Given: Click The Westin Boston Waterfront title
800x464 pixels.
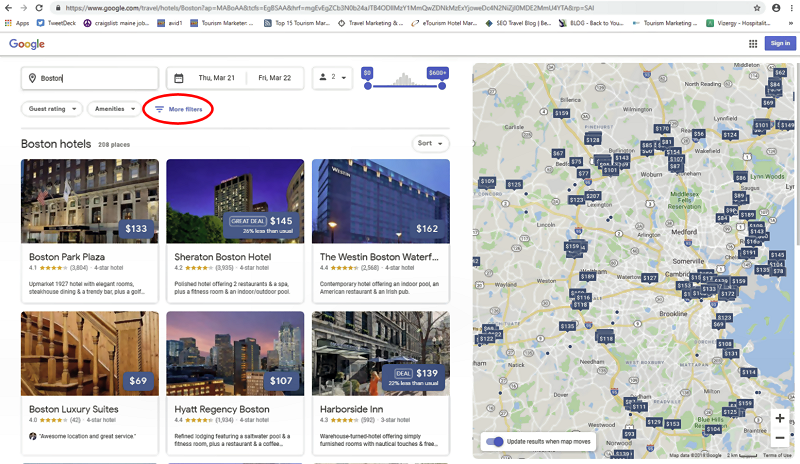Looking at the screenshot, I should coord(379,257).
